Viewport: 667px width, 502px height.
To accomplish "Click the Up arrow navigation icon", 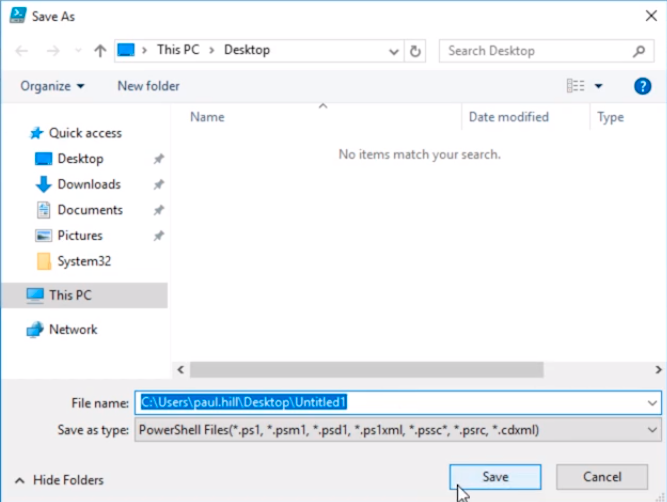I will (100, 51).
